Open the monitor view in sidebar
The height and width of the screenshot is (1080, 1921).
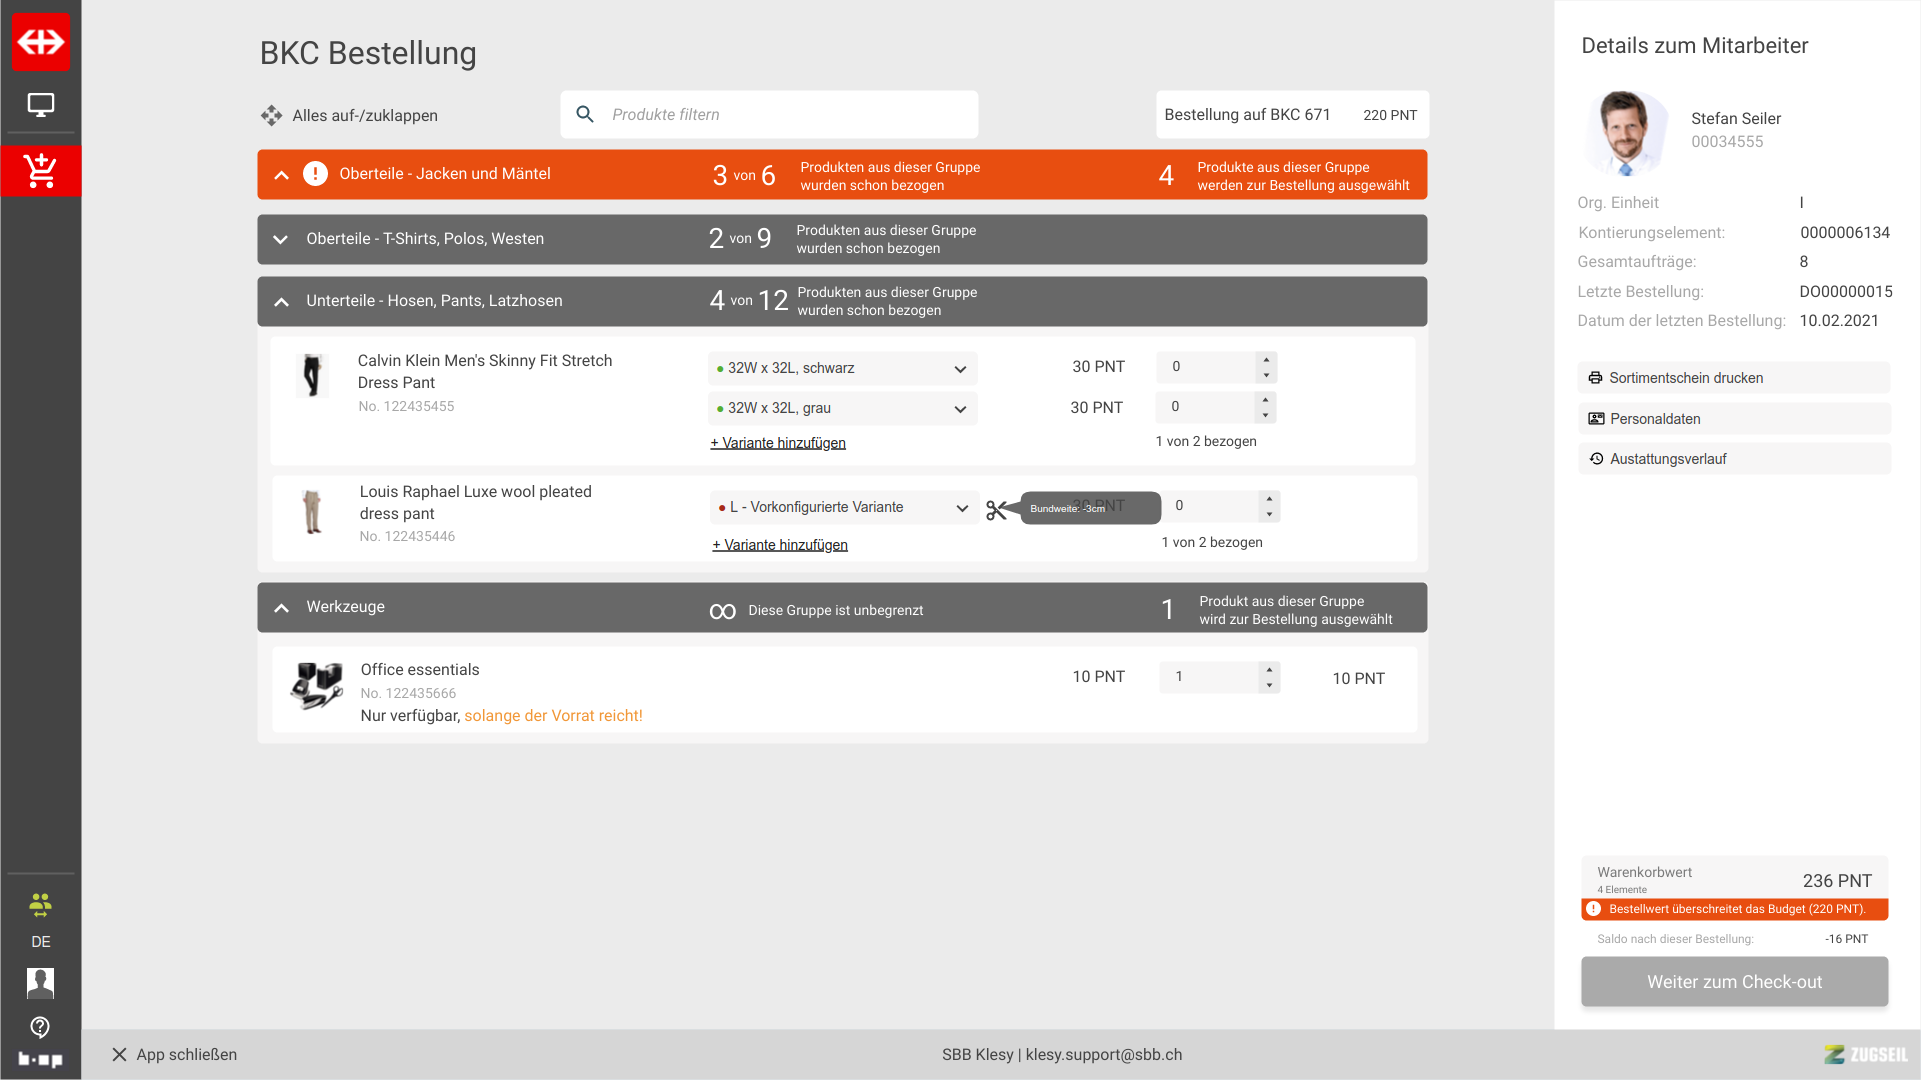(x=41, y=104)
